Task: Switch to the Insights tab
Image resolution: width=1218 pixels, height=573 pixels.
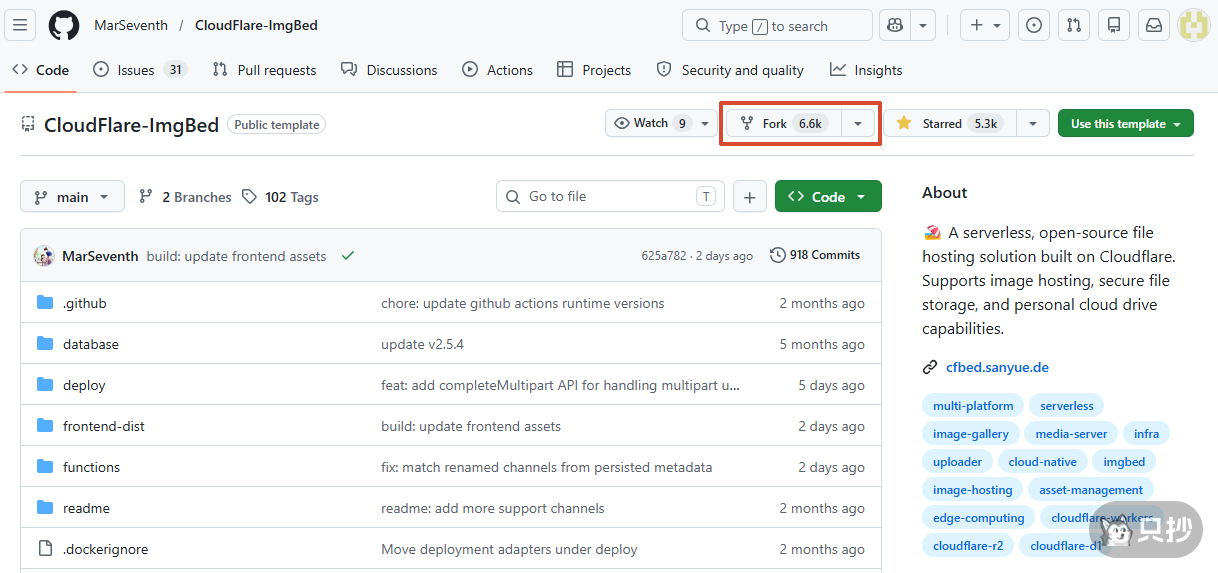Action: click(x=866, y=70)
